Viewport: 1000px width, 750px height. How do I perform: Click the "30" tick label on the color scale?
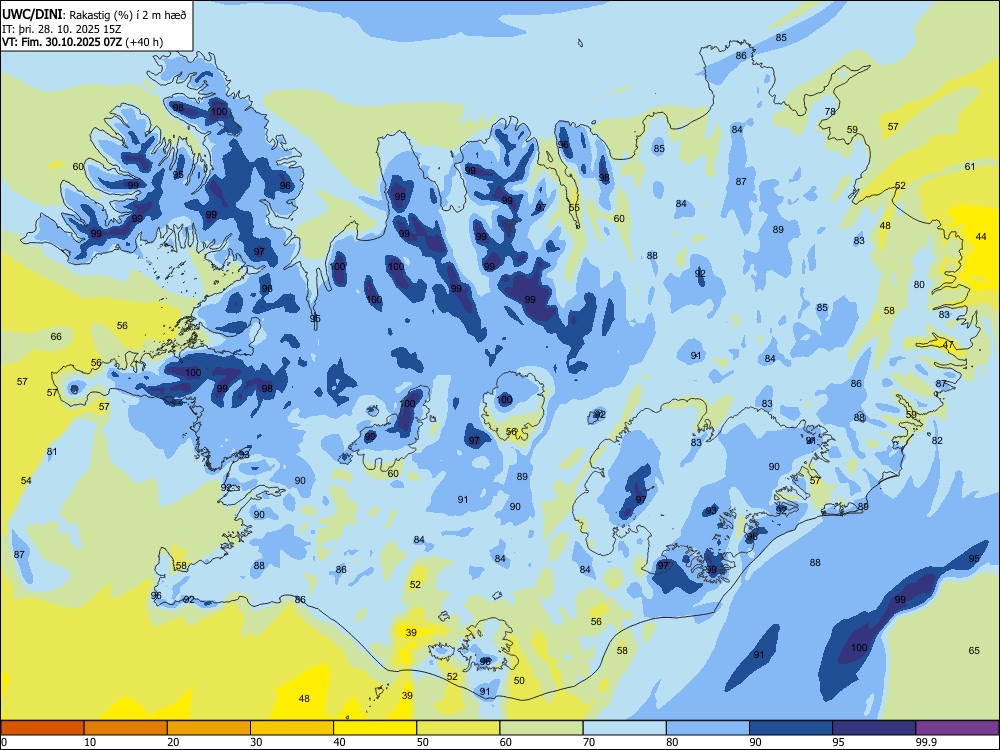click(x=256, y=742)
